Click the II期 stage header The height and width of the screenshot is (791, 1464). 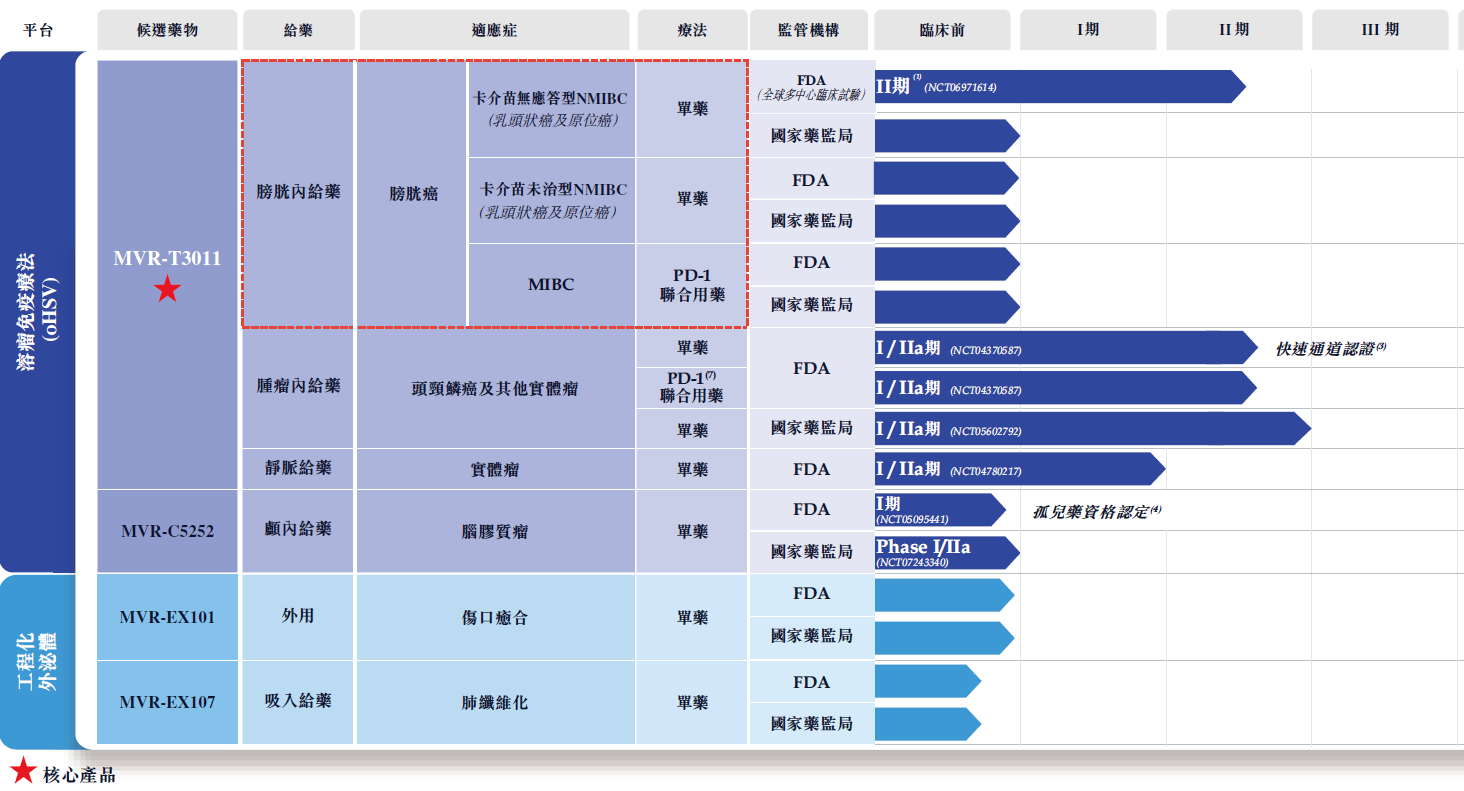pos(1234,30)
